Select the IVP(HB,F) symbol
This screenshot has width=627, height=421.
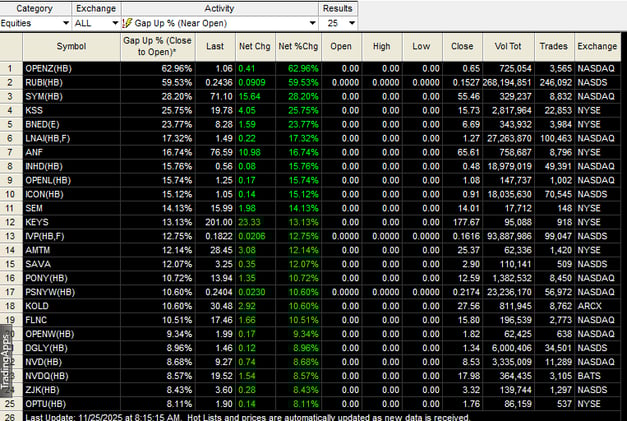coord(45,236)
